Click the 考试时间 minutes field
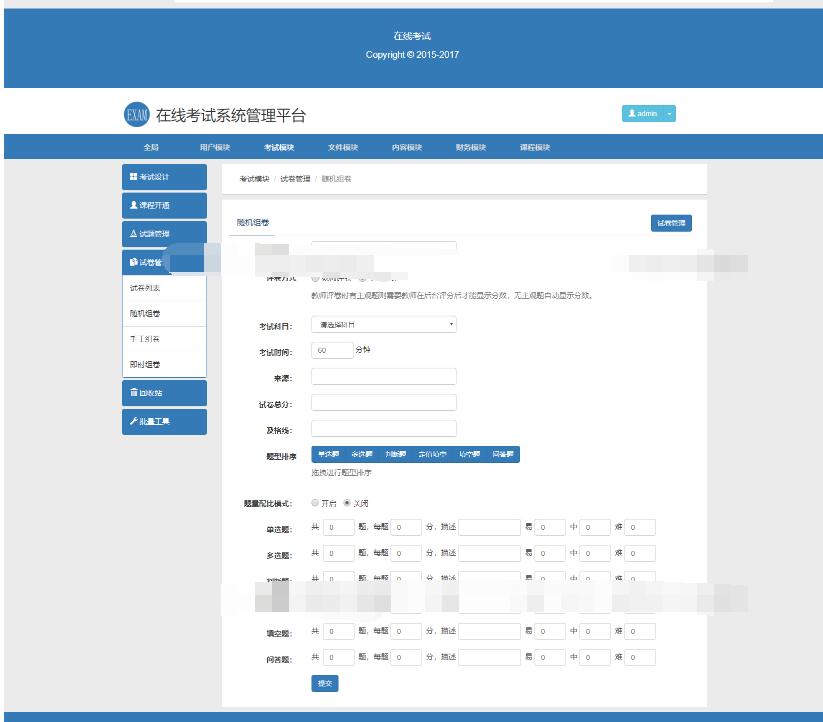The width and height of the screenshot is (823, 722). pyautogui.click(x=332, y=351)
